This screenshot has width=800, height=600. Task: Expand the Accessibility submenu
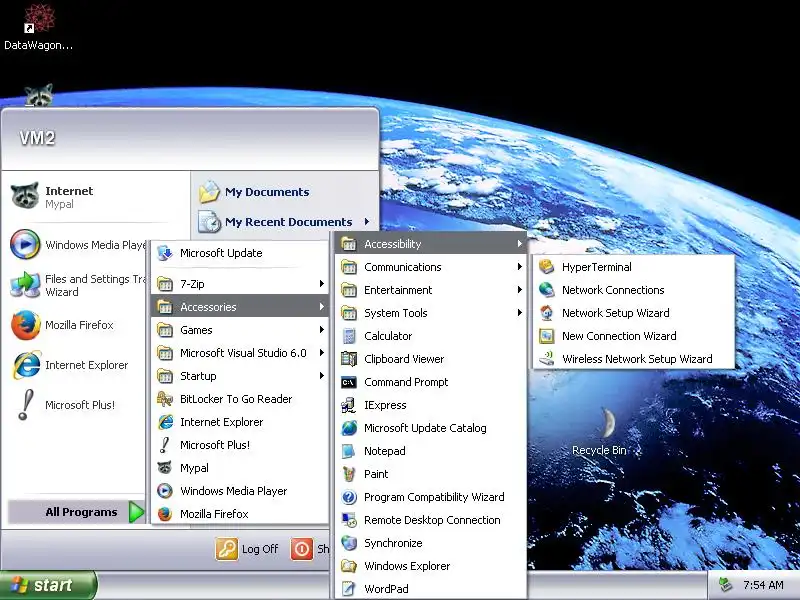[x=431, y=244]
